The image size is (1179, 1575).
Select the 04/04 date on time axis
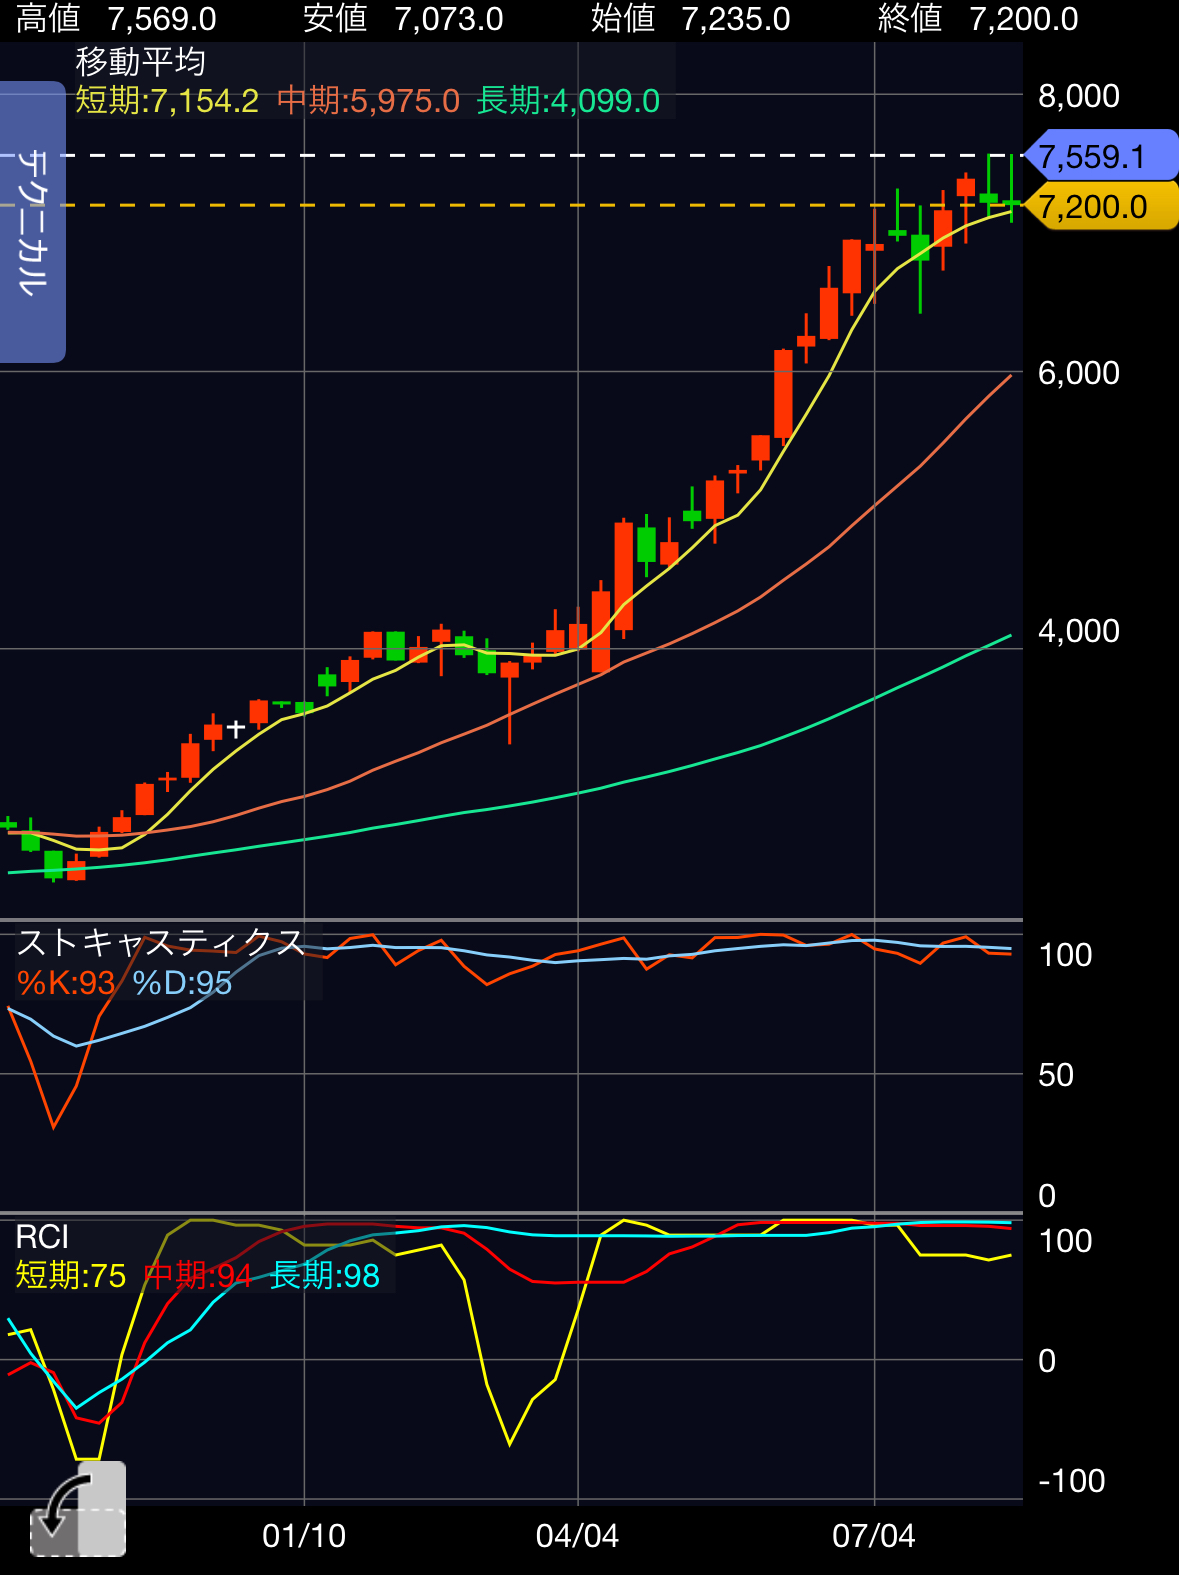coord(577,1535)
